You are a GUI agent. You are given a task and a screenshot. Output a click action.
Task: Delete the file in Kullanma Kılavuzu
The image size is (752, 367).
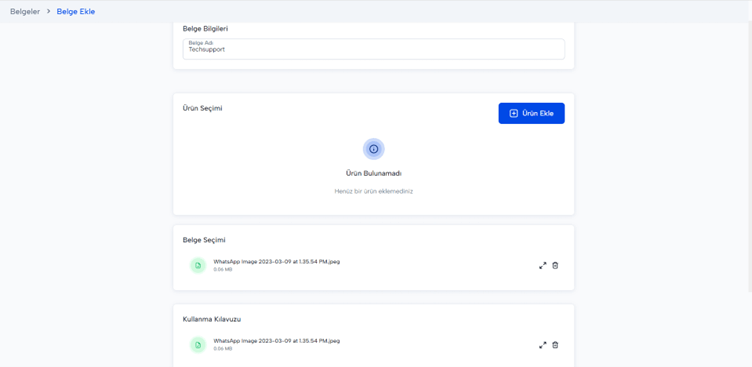555,344
